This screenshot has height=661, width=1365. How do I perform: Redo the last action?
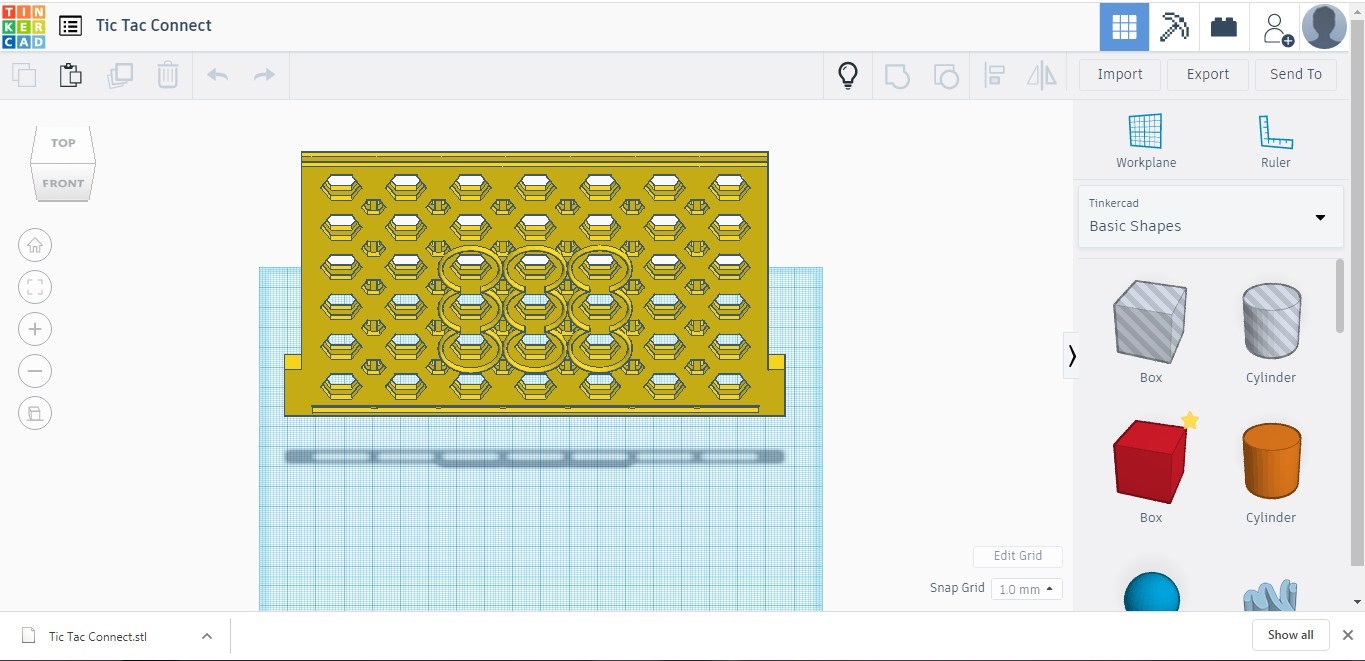263,74
